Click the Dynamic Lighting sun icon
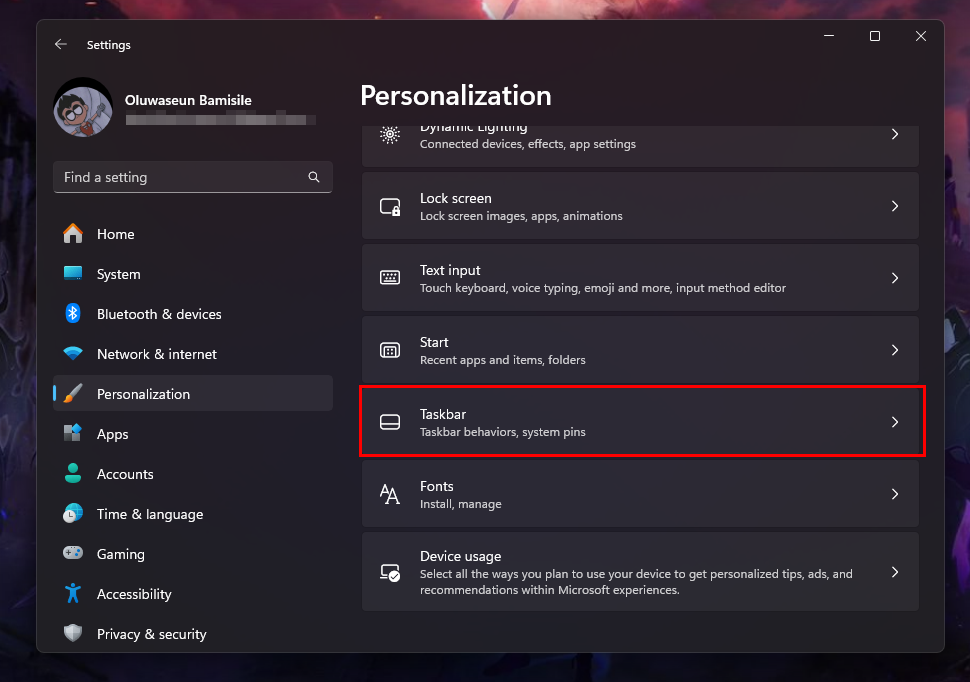970x682 pixels. (390, 134)
